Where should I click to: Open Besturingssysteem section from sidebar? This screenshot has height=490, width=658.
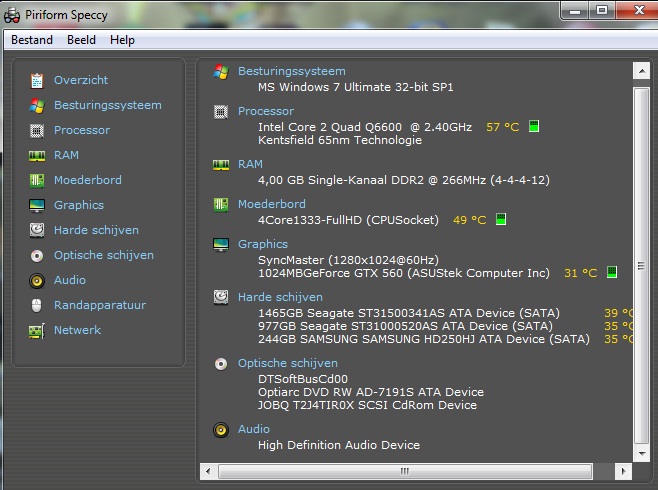[108, 105]
